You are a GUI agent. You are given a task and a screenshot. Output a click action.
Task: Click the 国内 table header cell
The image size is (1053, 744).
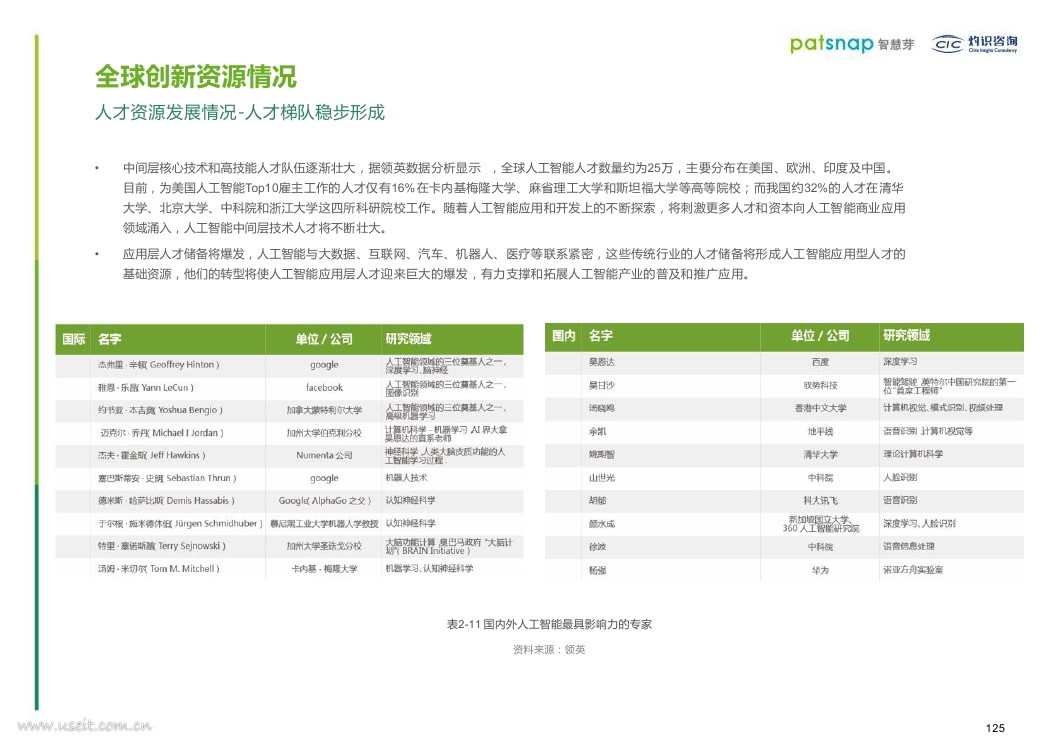[563, 336]
